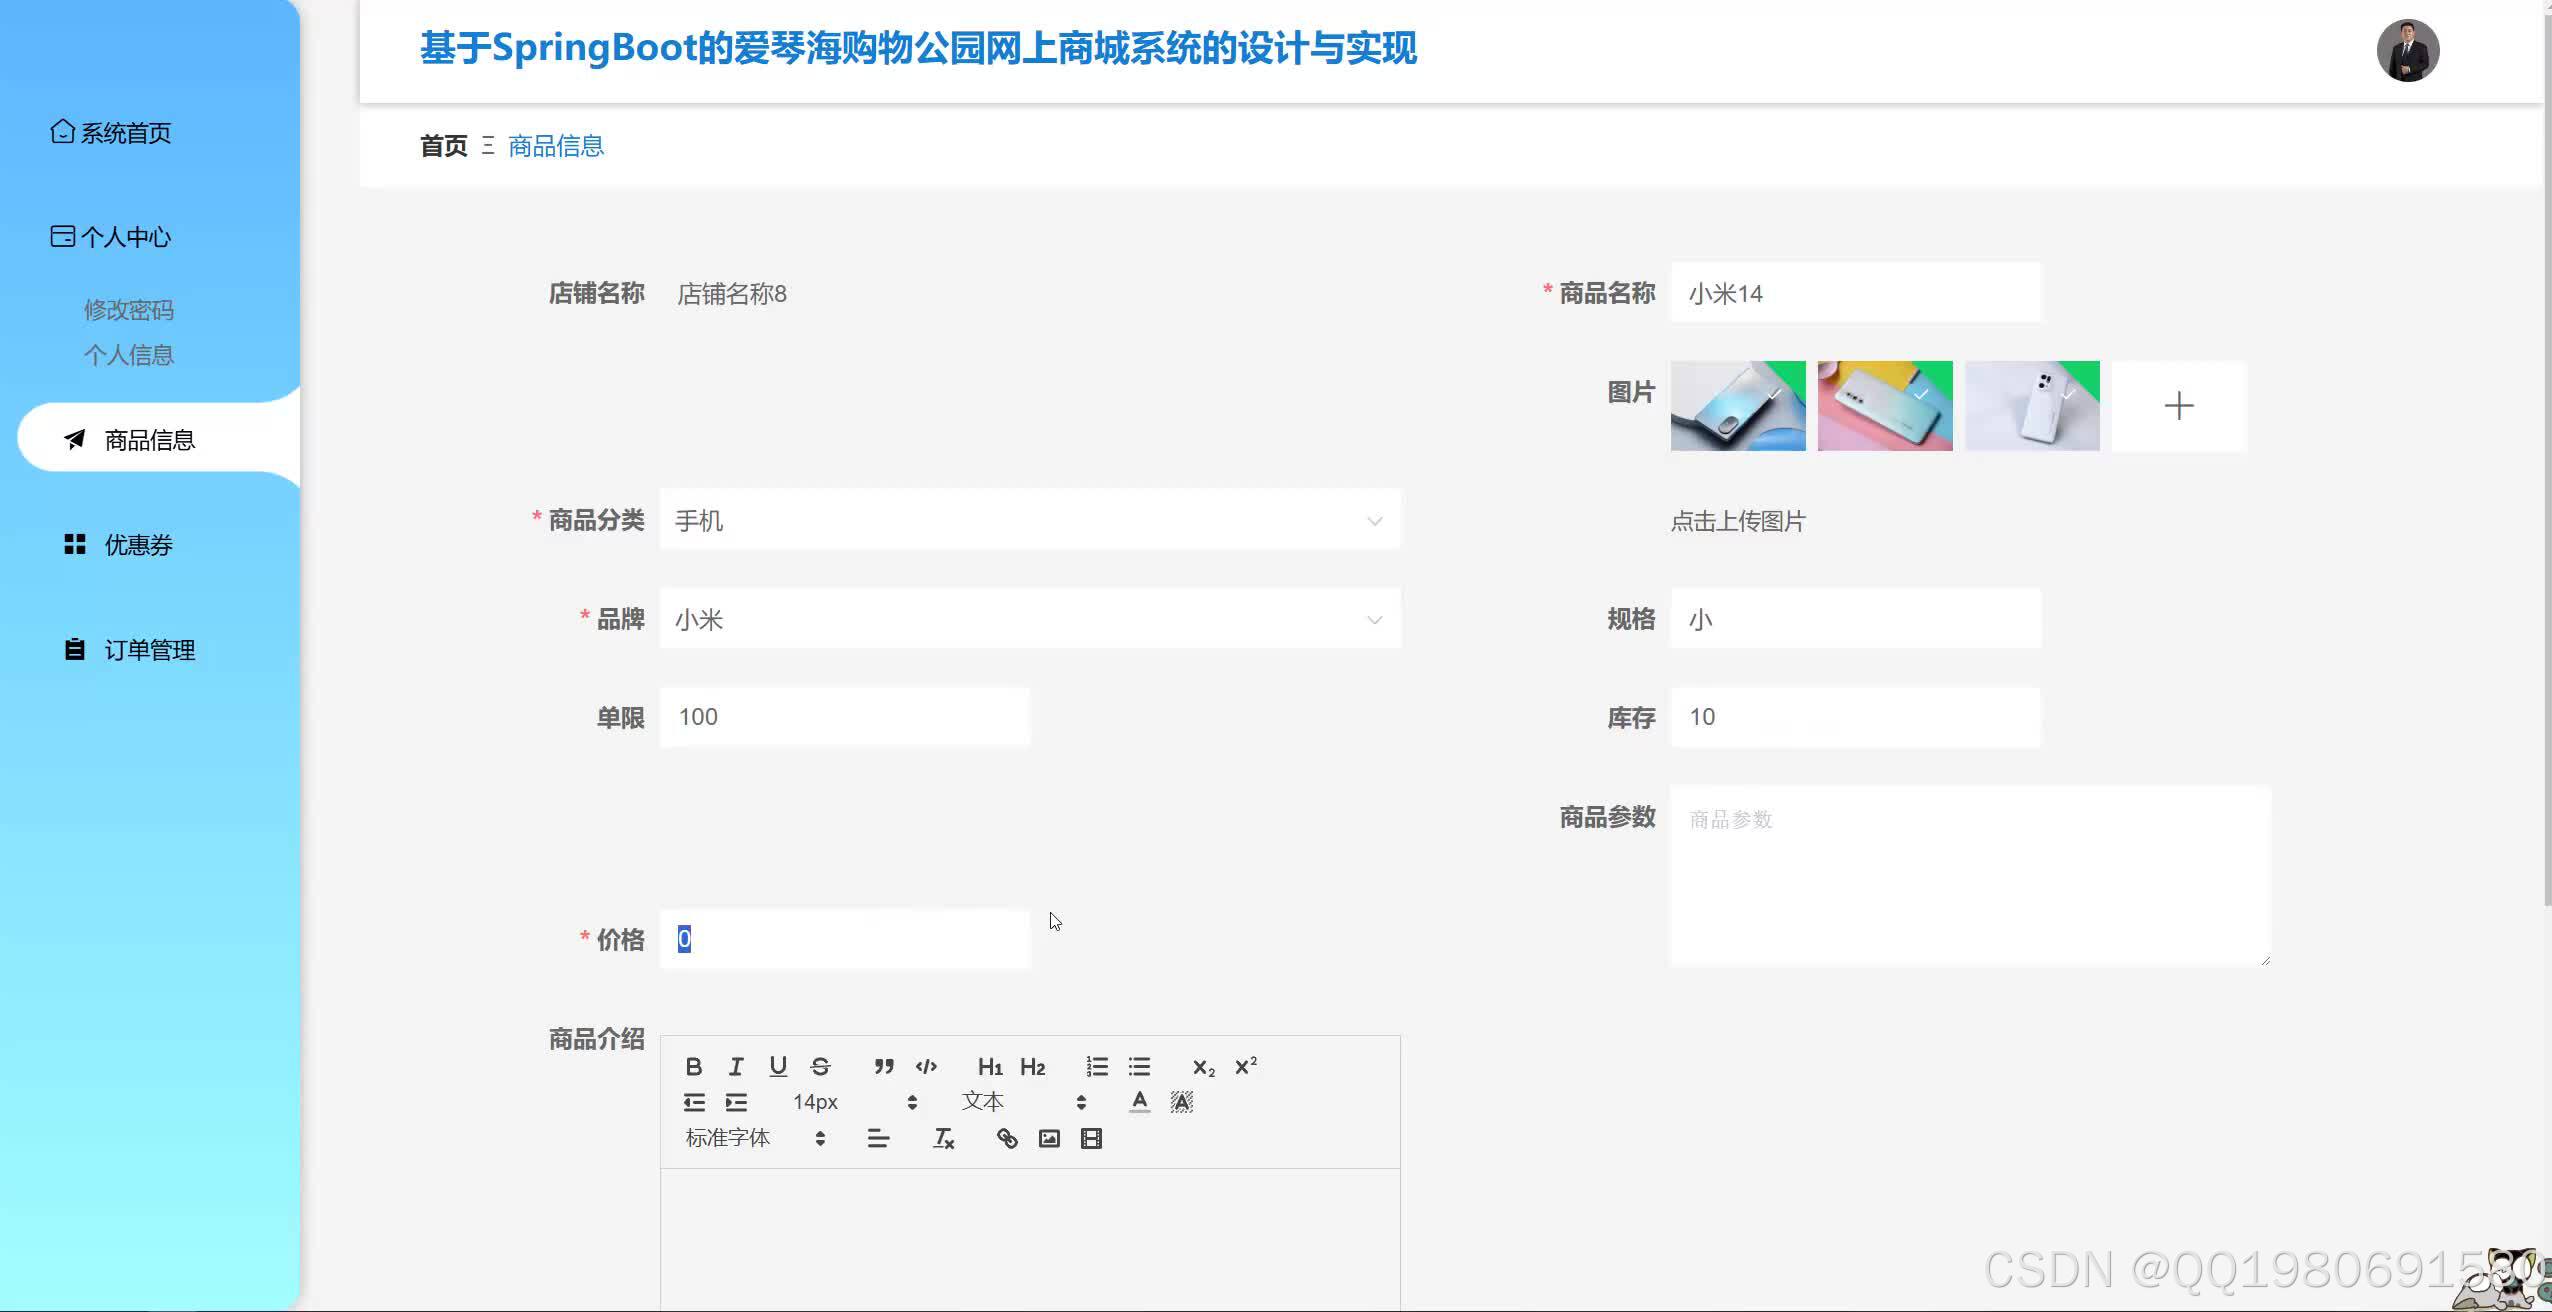2552x1312 pixels.
Task: Open the 商品分类 category dropdown
Action: tap(1030, 519)
